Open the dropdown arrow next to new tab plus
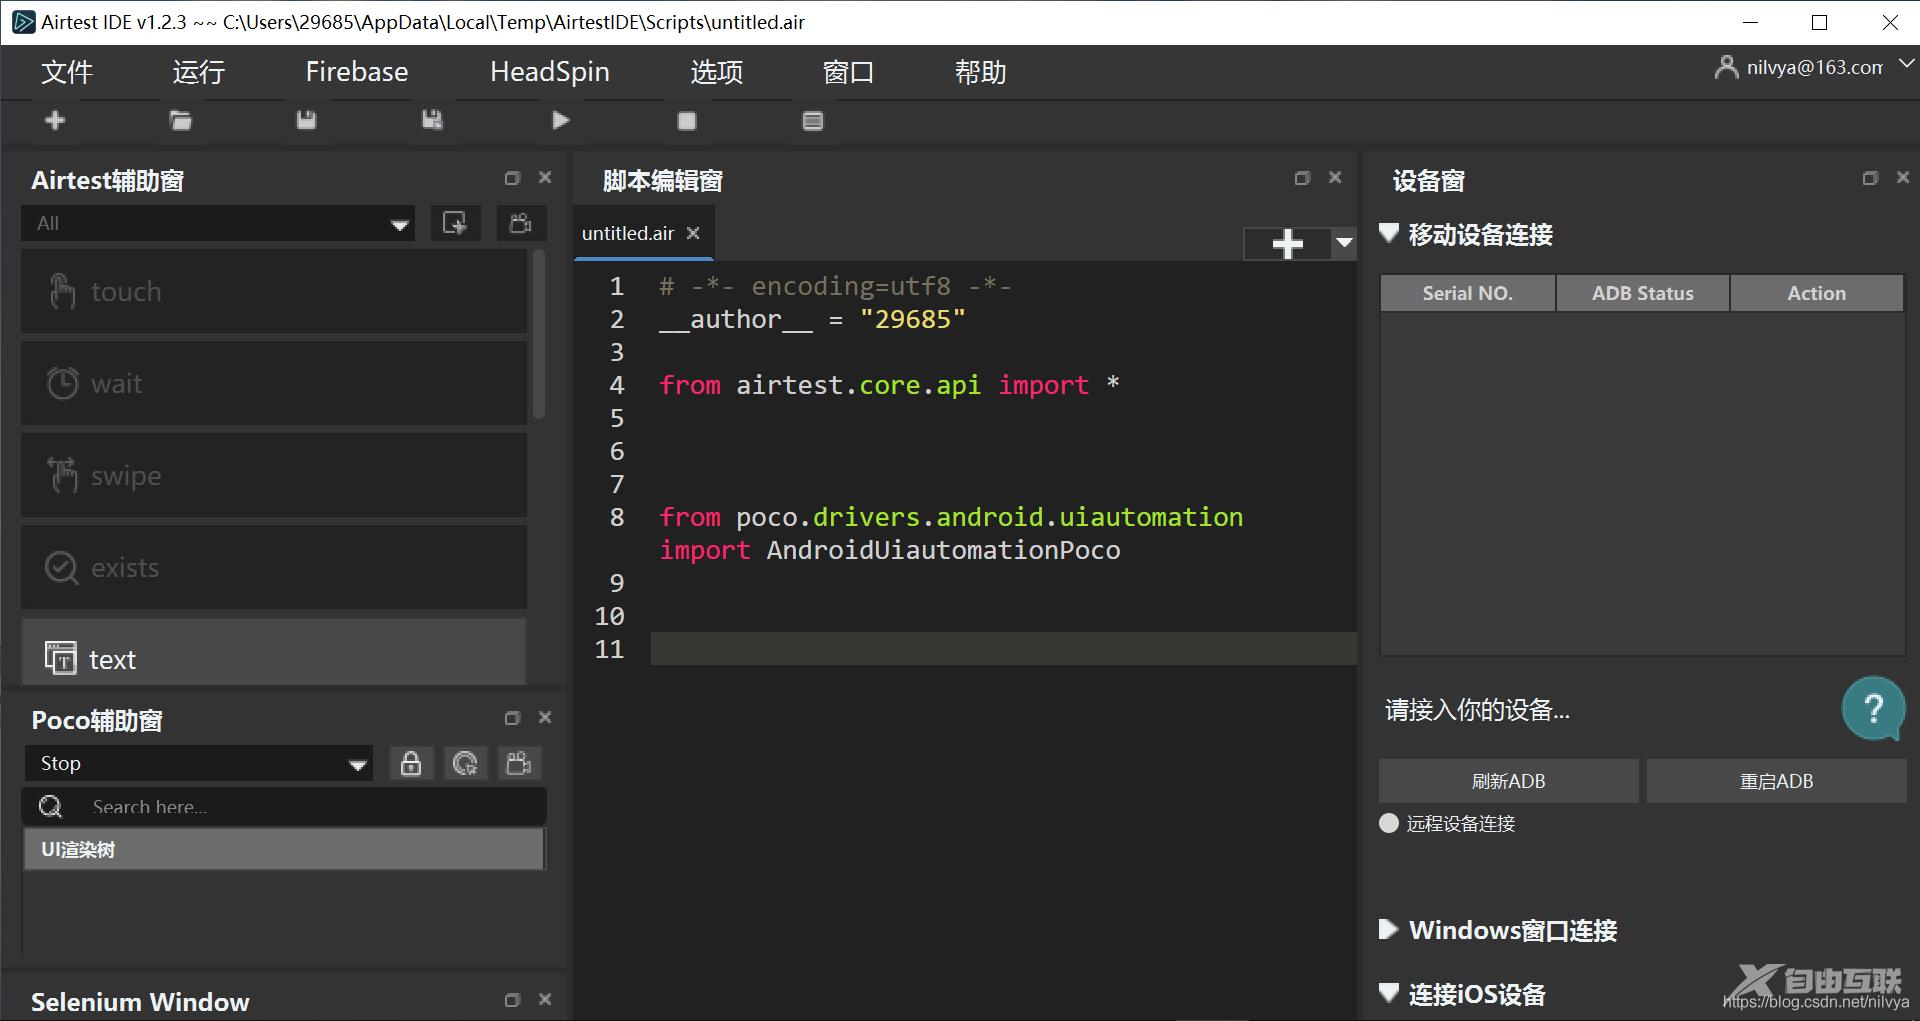The height and width of the screenshot is (1021, 1920). click(1344, 243)
